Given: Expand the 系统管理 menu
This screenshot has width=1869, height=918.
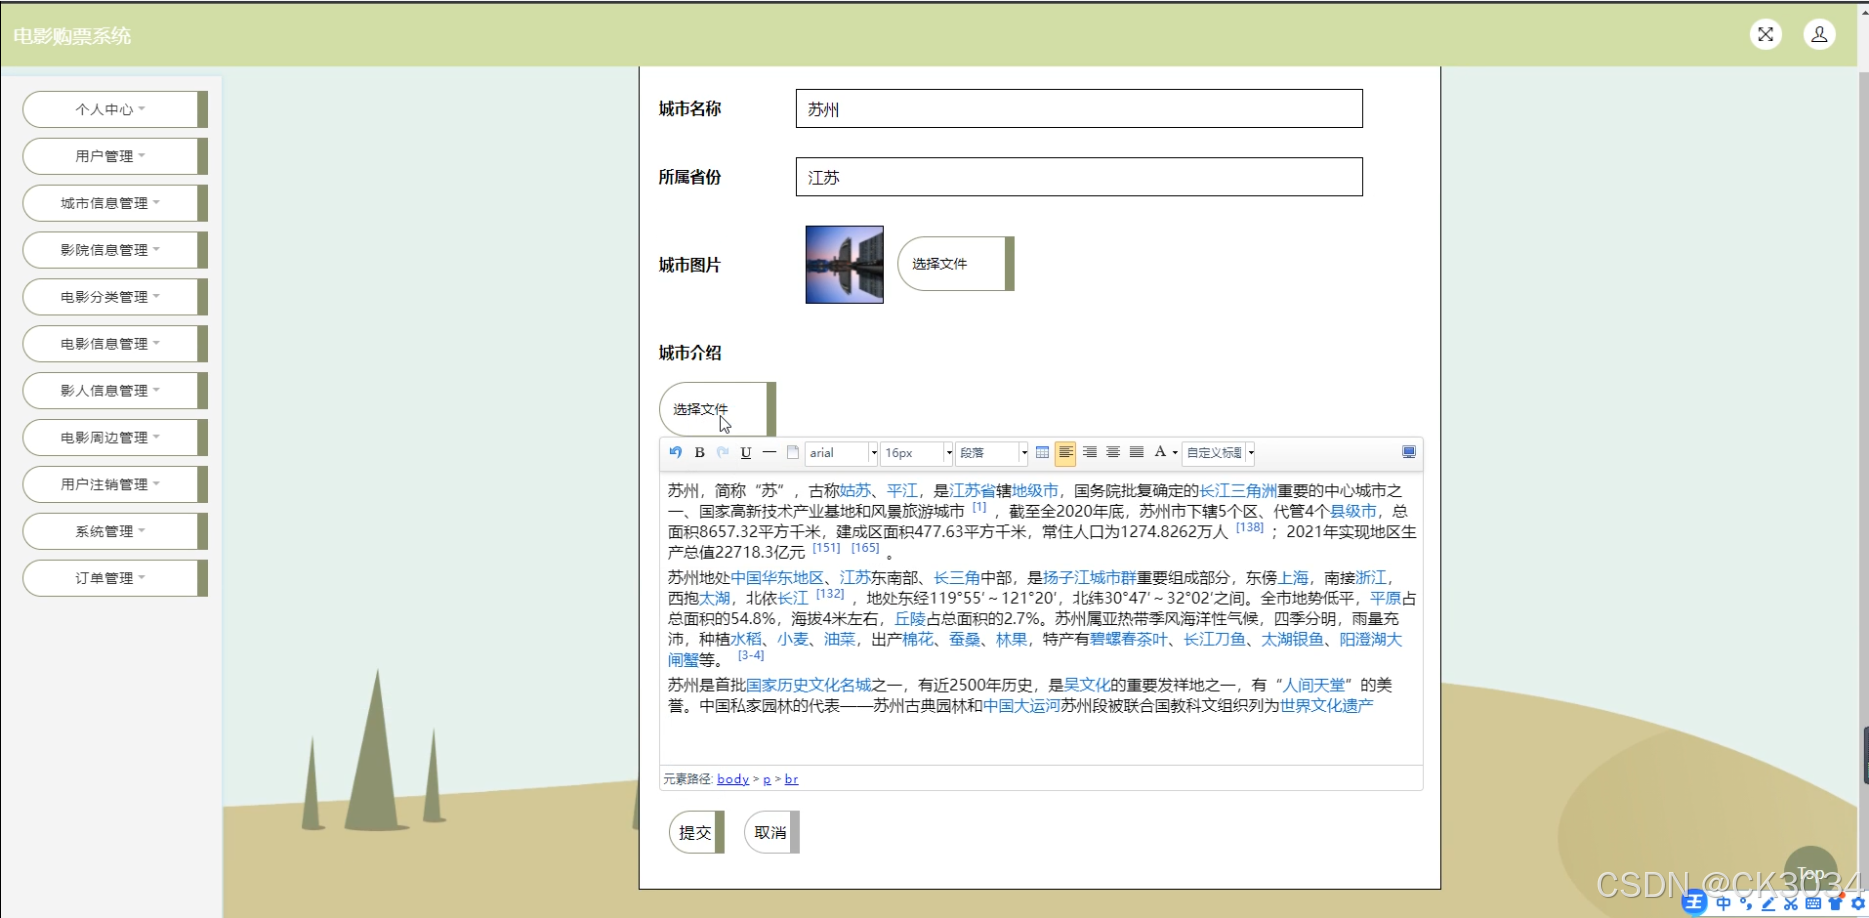Looking at the screenshot, I should click(115, 531).
